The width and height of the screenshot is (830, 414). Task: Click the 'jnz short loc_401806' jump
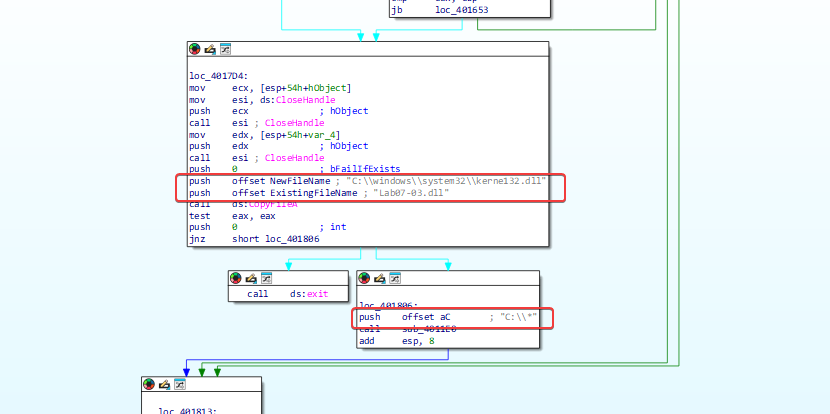(x=254, y=239)
